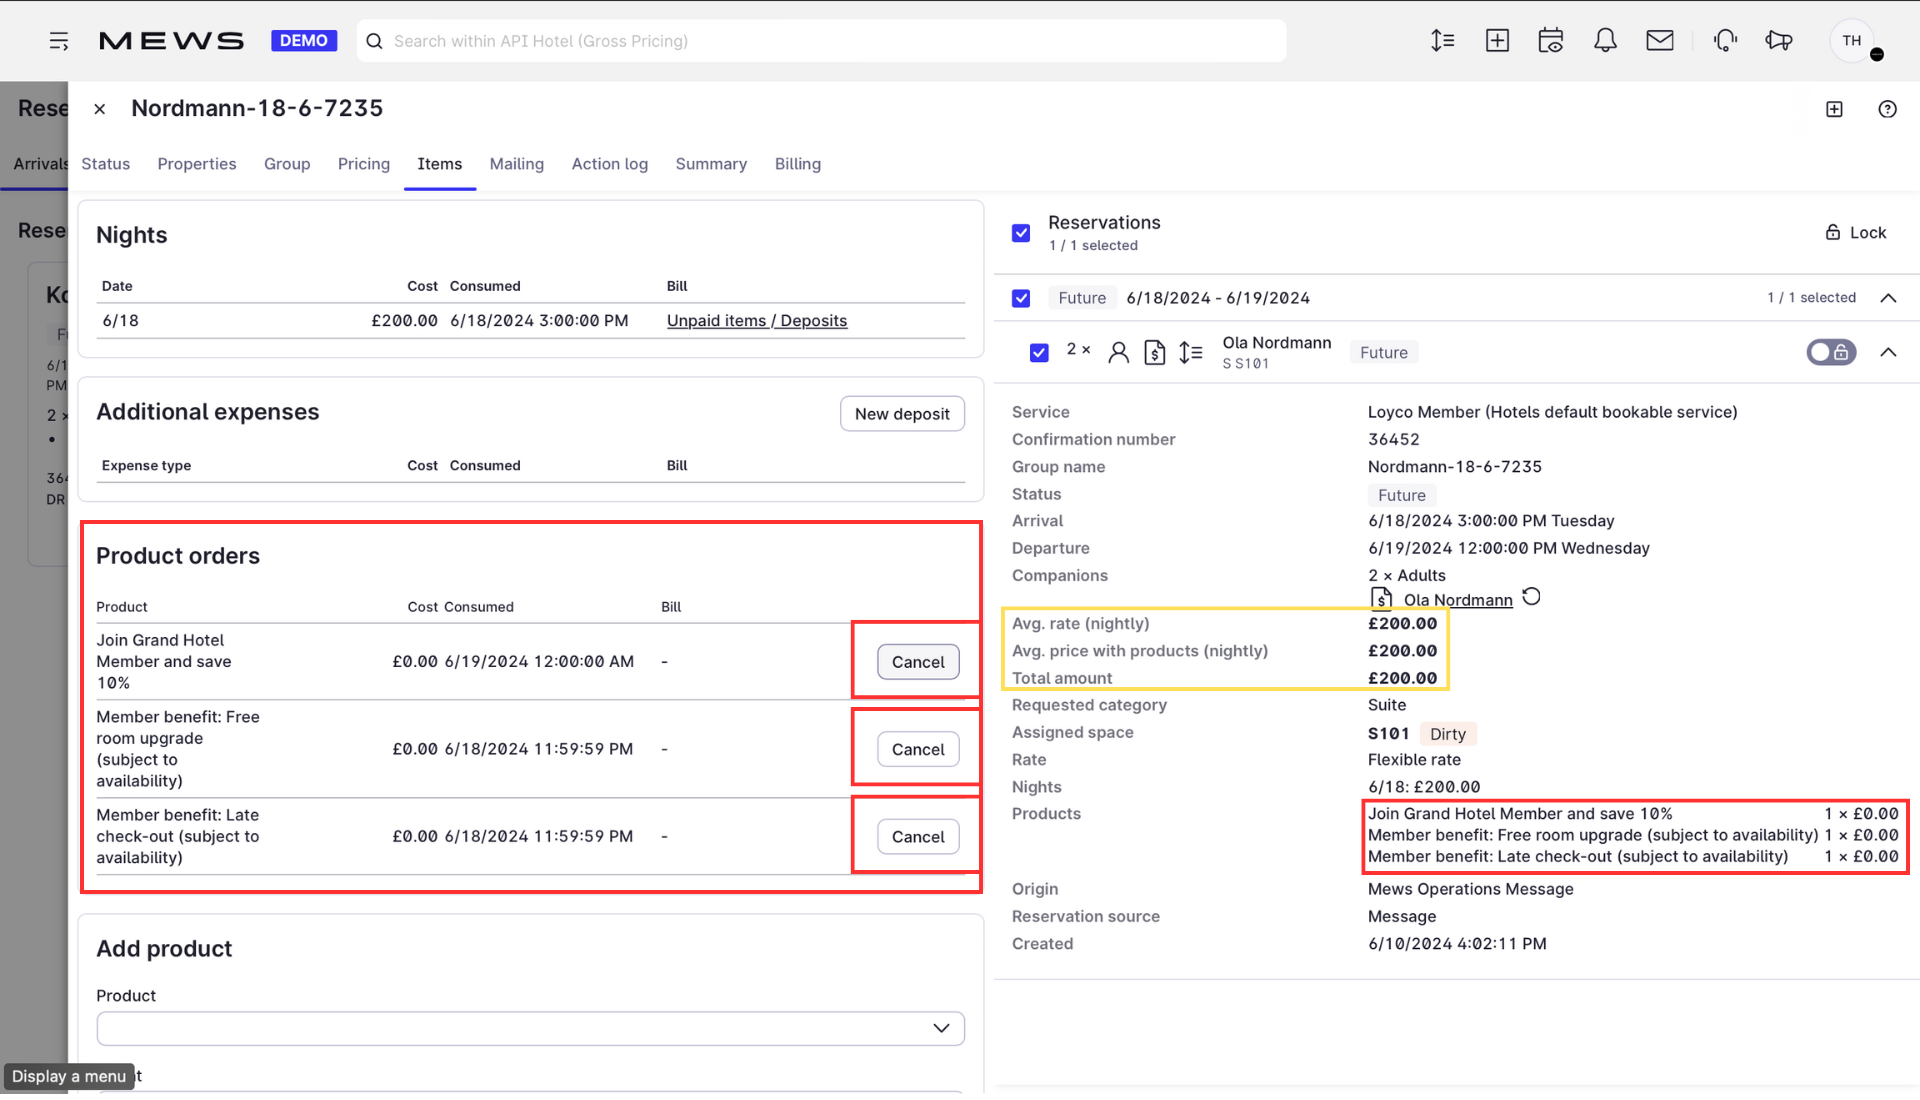This screenshot has width=1920, height=1100.
Task: Click the Future badge beside Ola Nordmann name
Action: [x=1383, y=353]
